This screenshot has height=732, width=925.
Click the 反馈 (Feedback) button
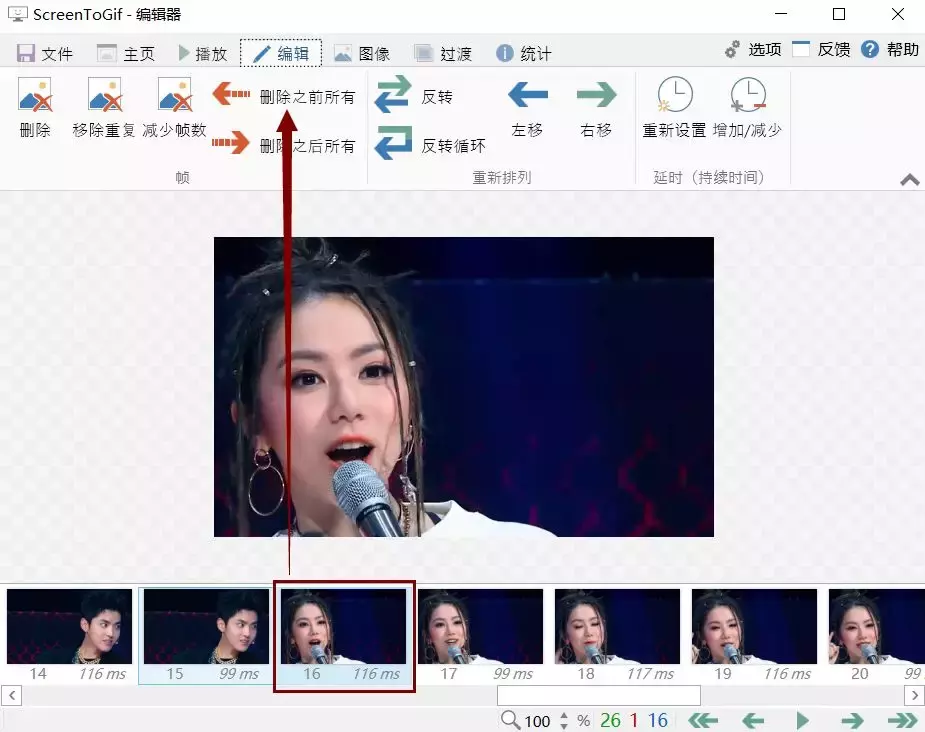point(821,50)
